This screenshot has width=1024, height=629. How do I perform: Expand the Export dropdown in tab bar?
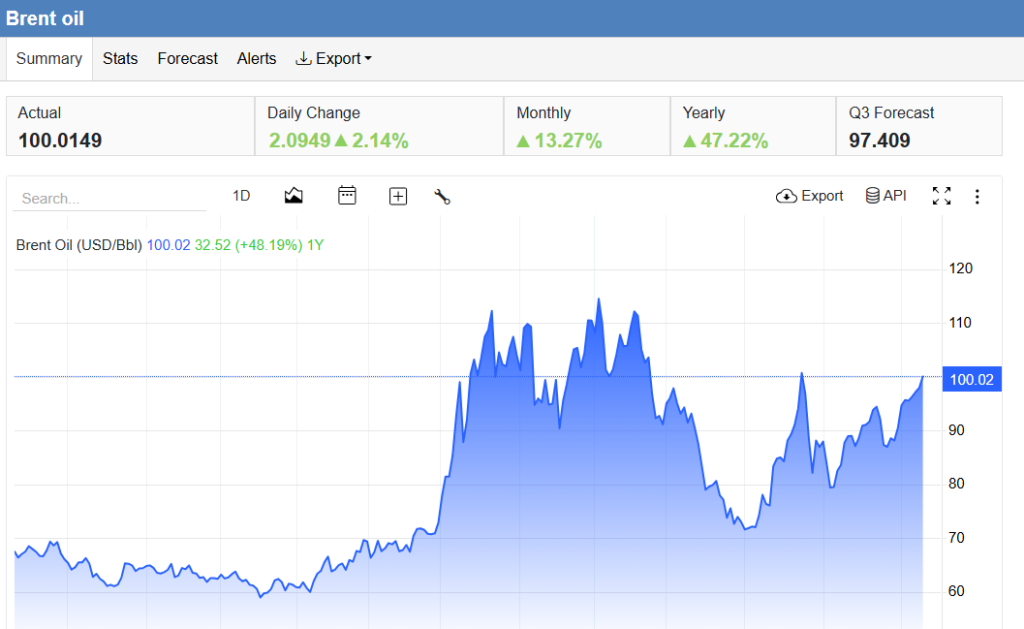334,59
